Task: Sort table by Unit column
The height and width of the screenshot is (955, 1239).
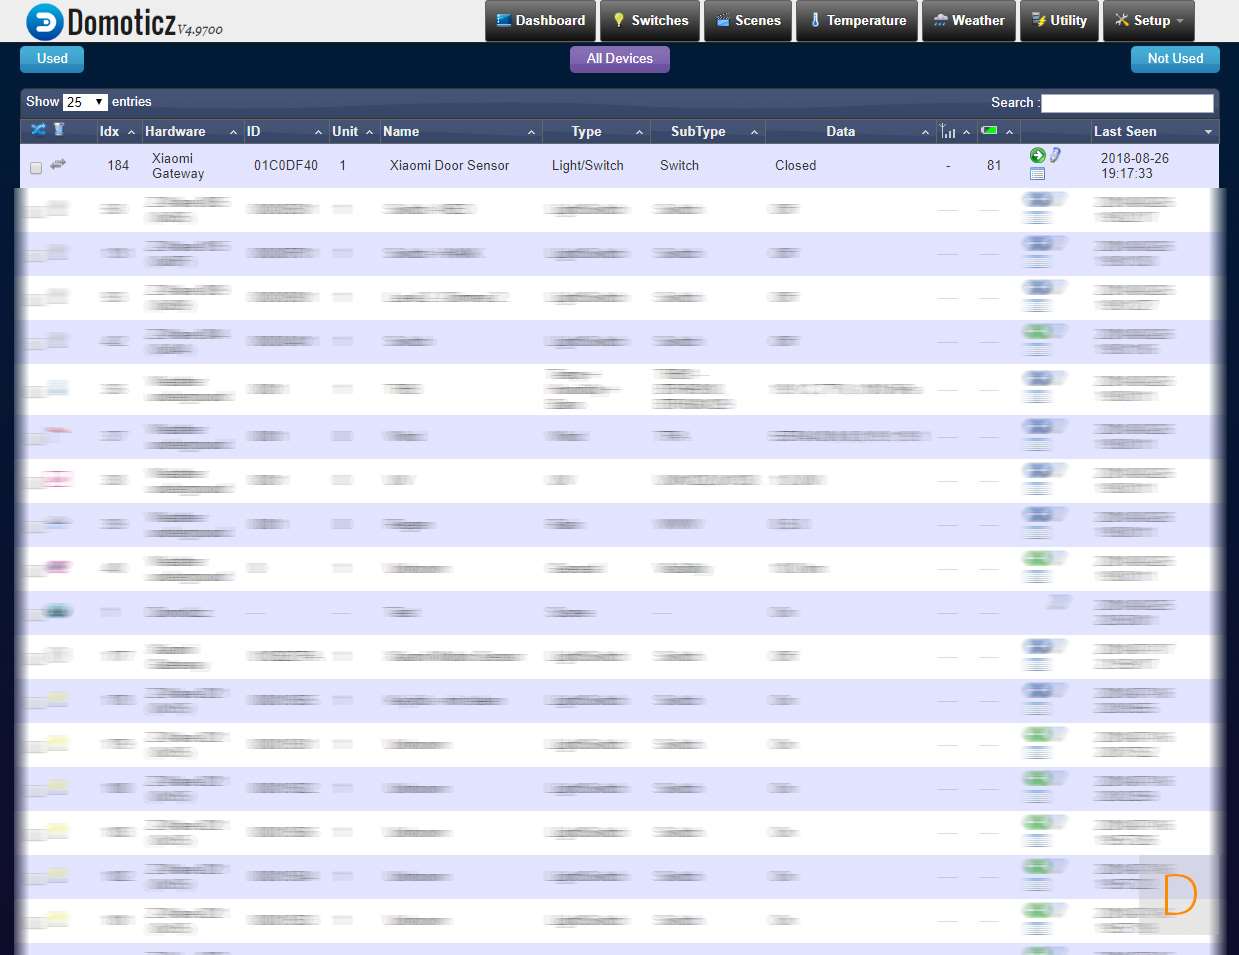Action: 353,131
